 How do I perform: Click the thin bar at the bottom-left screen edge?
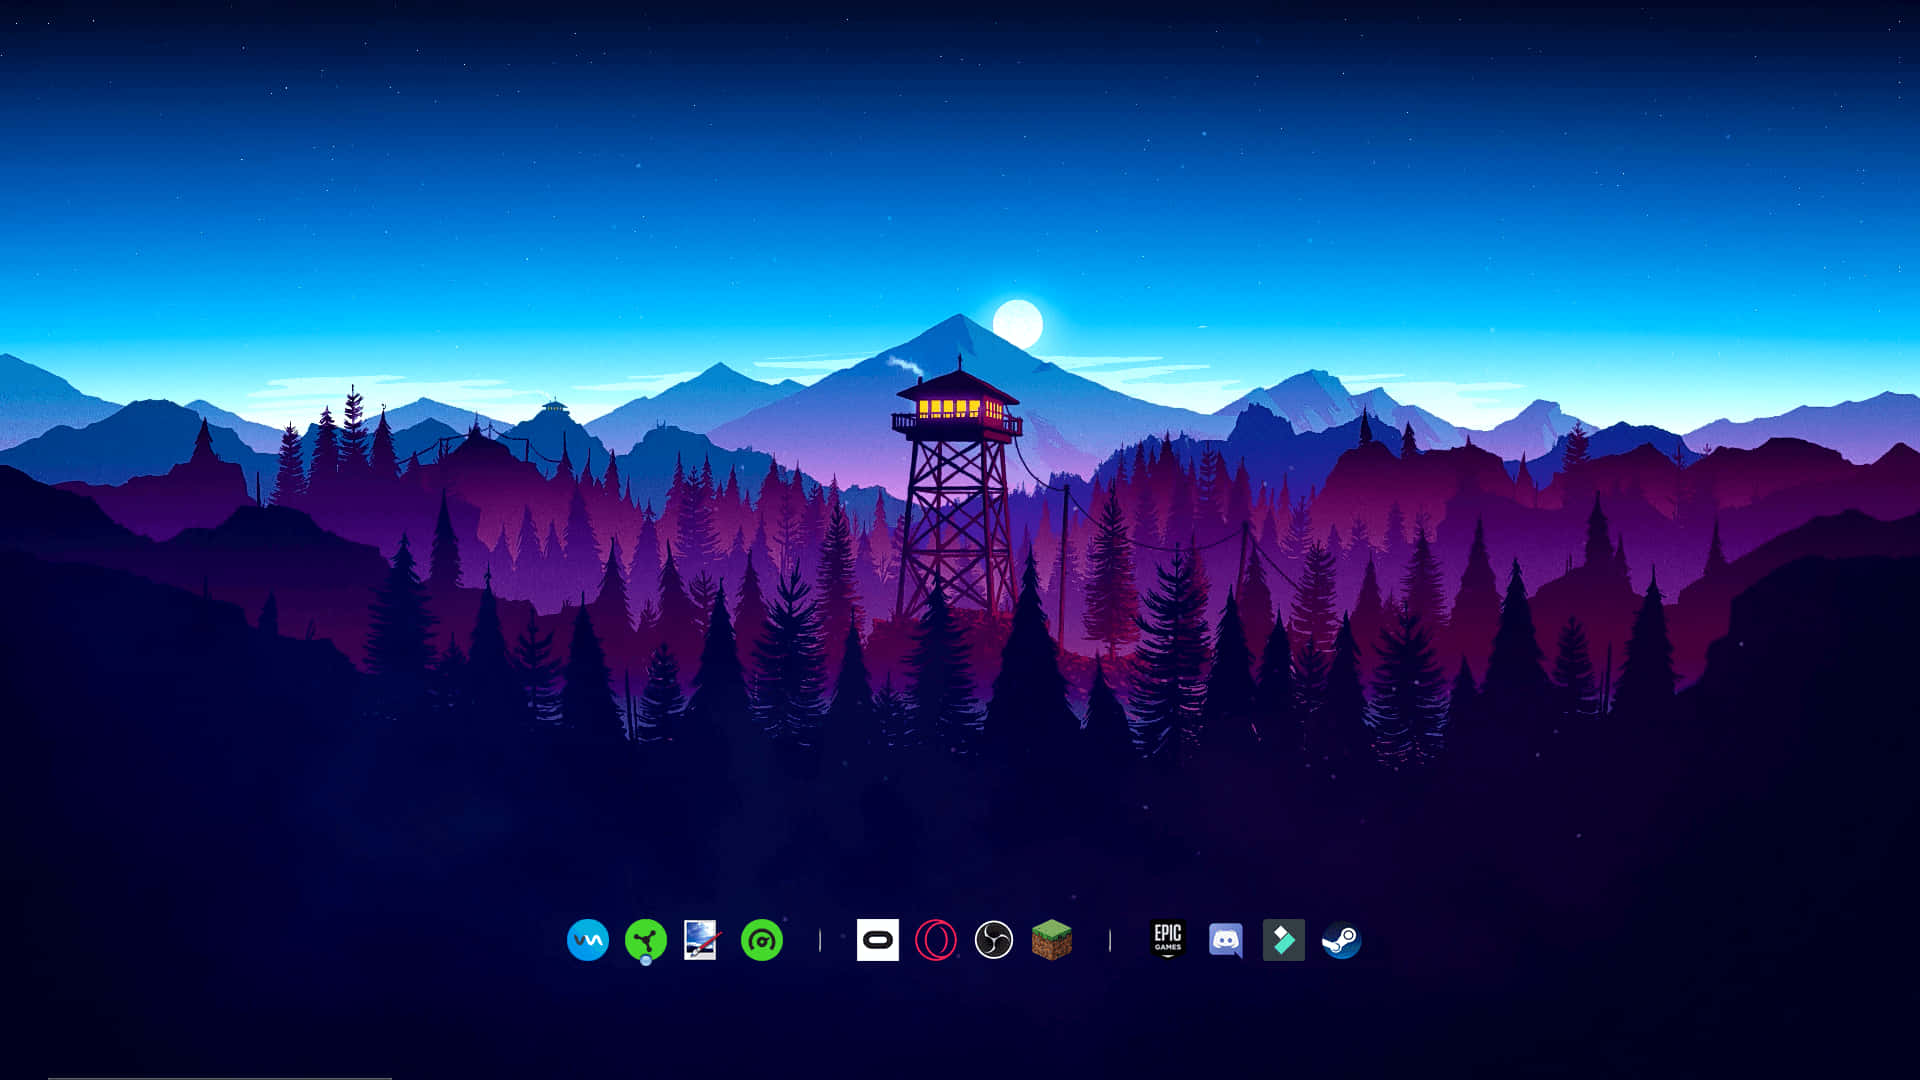[220, 1077]
